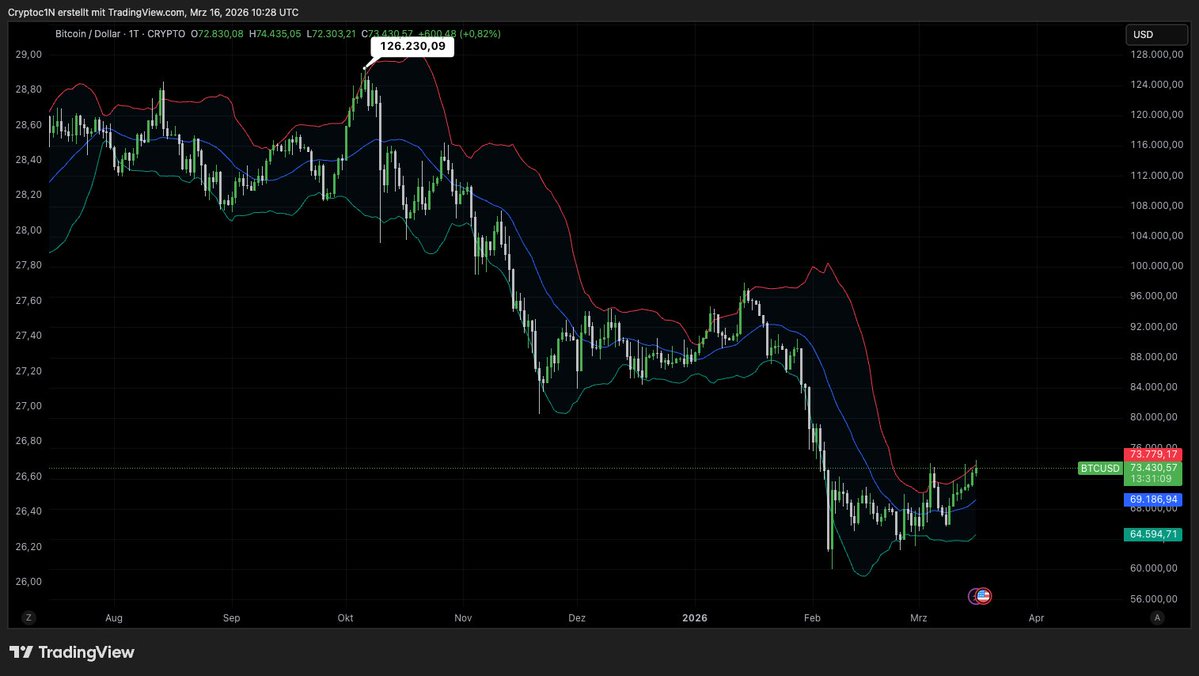This screenshot has width=1199, height=676.
Task: Select the BTCUSD price label
Action: coord(1100,468)
